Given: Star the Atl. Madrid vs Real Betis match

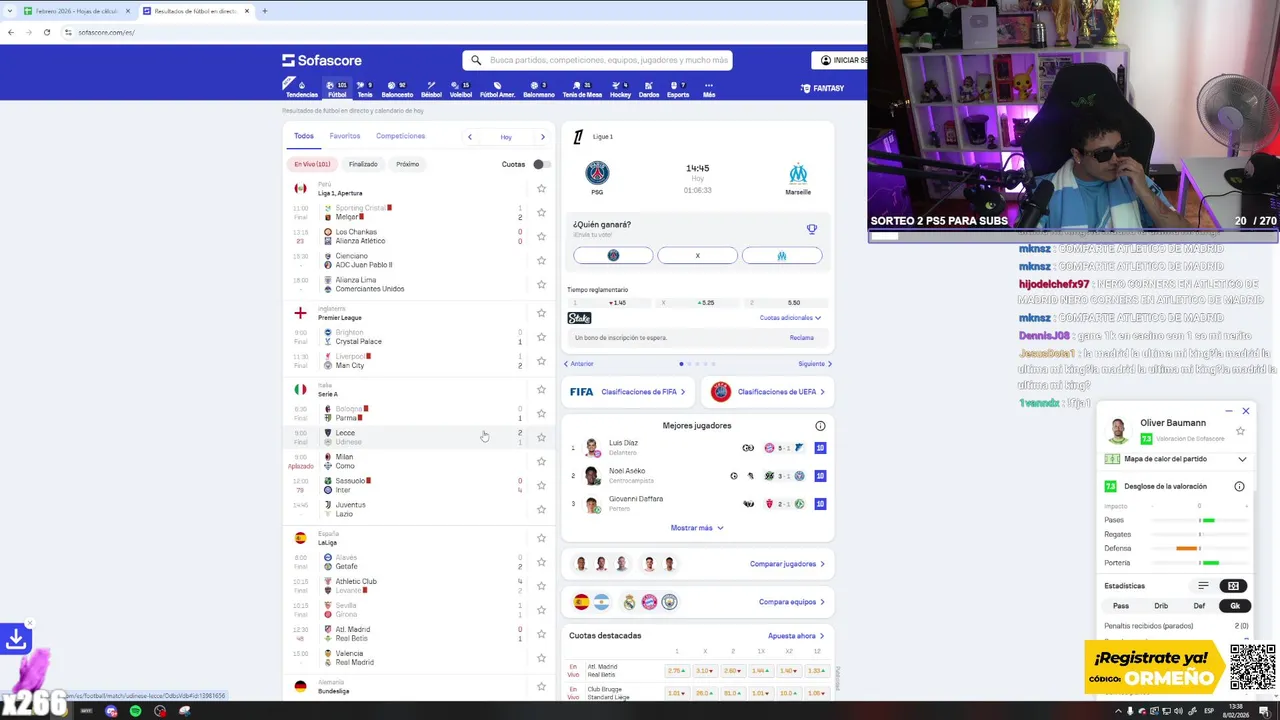Looking at the screenshot, I should [541, 634].
